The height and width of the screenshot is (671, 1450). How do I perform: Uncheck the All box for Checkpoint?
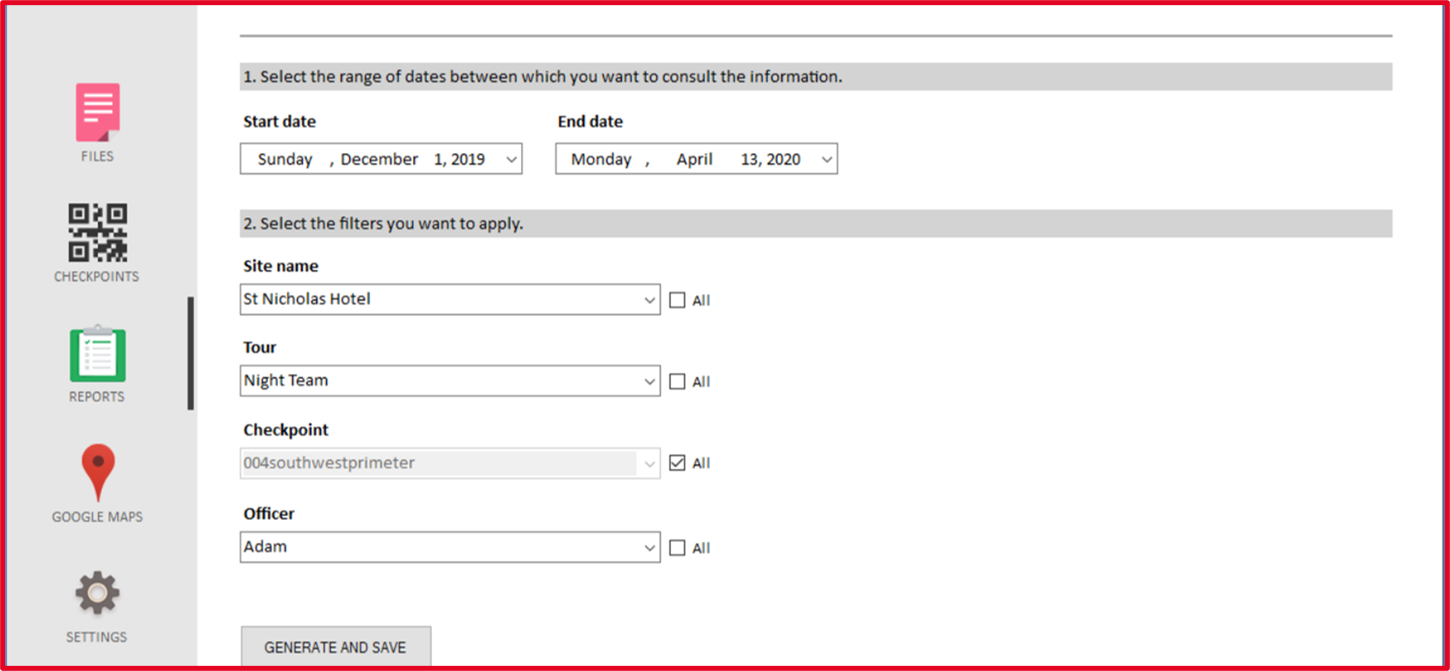677,463
